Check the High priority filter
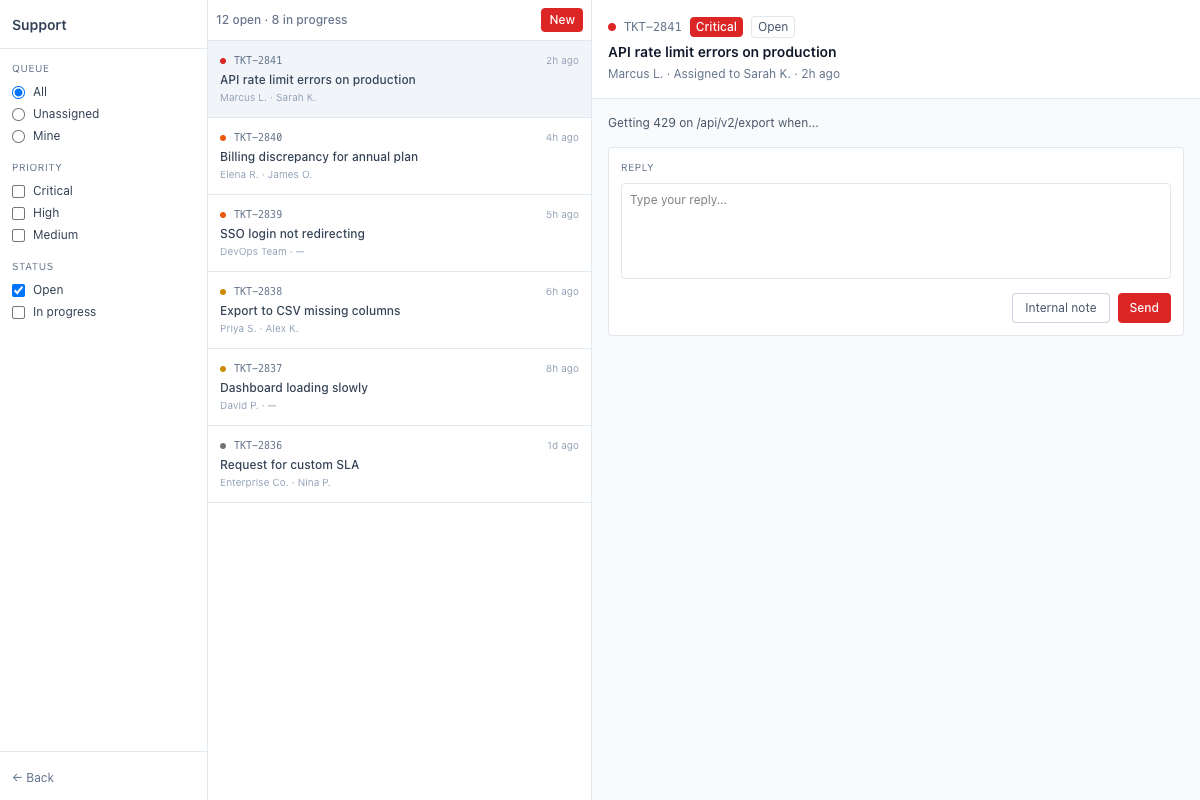 point(17,213)
